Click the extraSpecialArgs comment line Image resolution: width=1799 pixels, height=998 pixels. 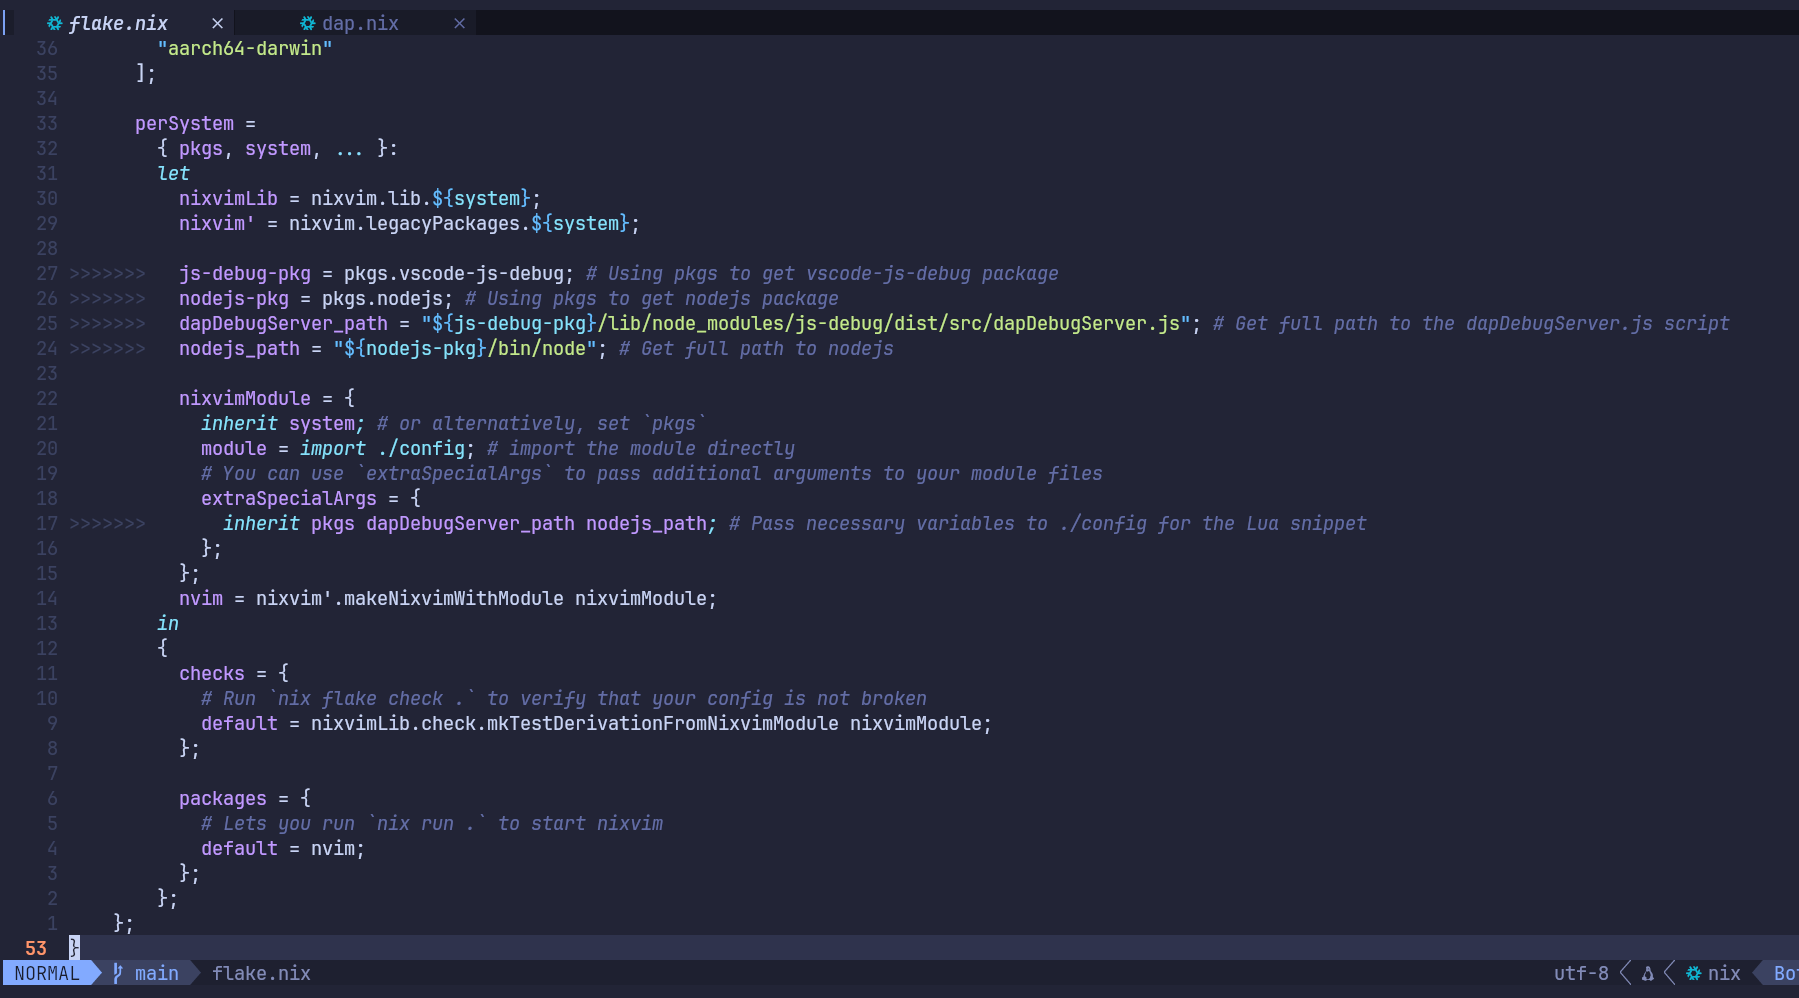coord(652,473)
